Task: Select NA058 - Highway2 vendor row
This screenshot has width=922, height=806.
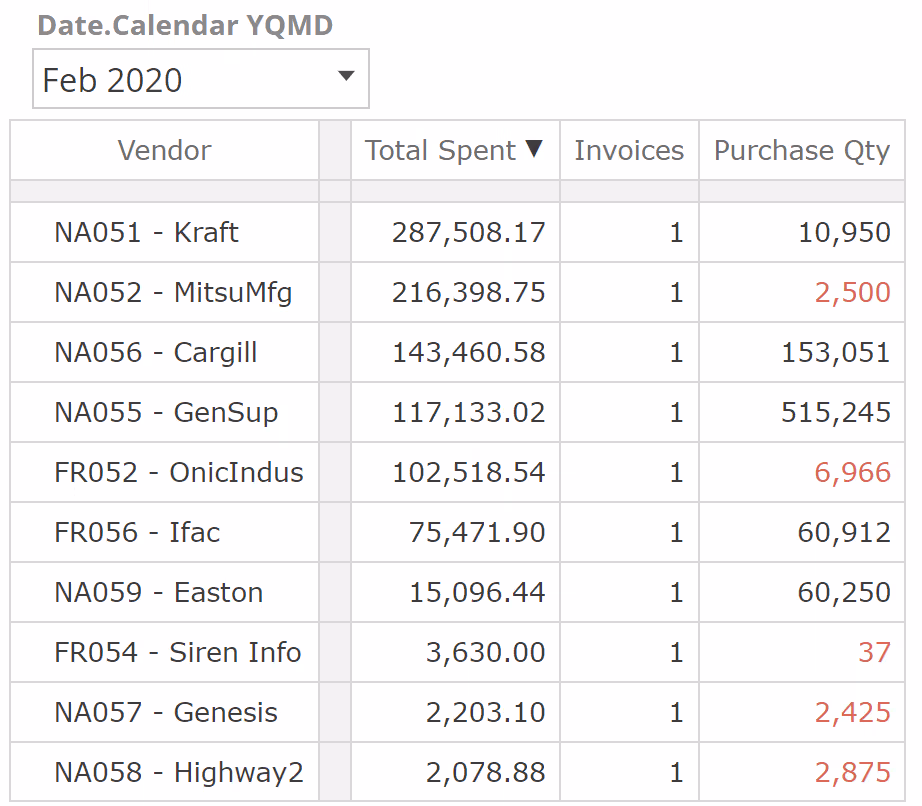Action: [x=178, y=773]
